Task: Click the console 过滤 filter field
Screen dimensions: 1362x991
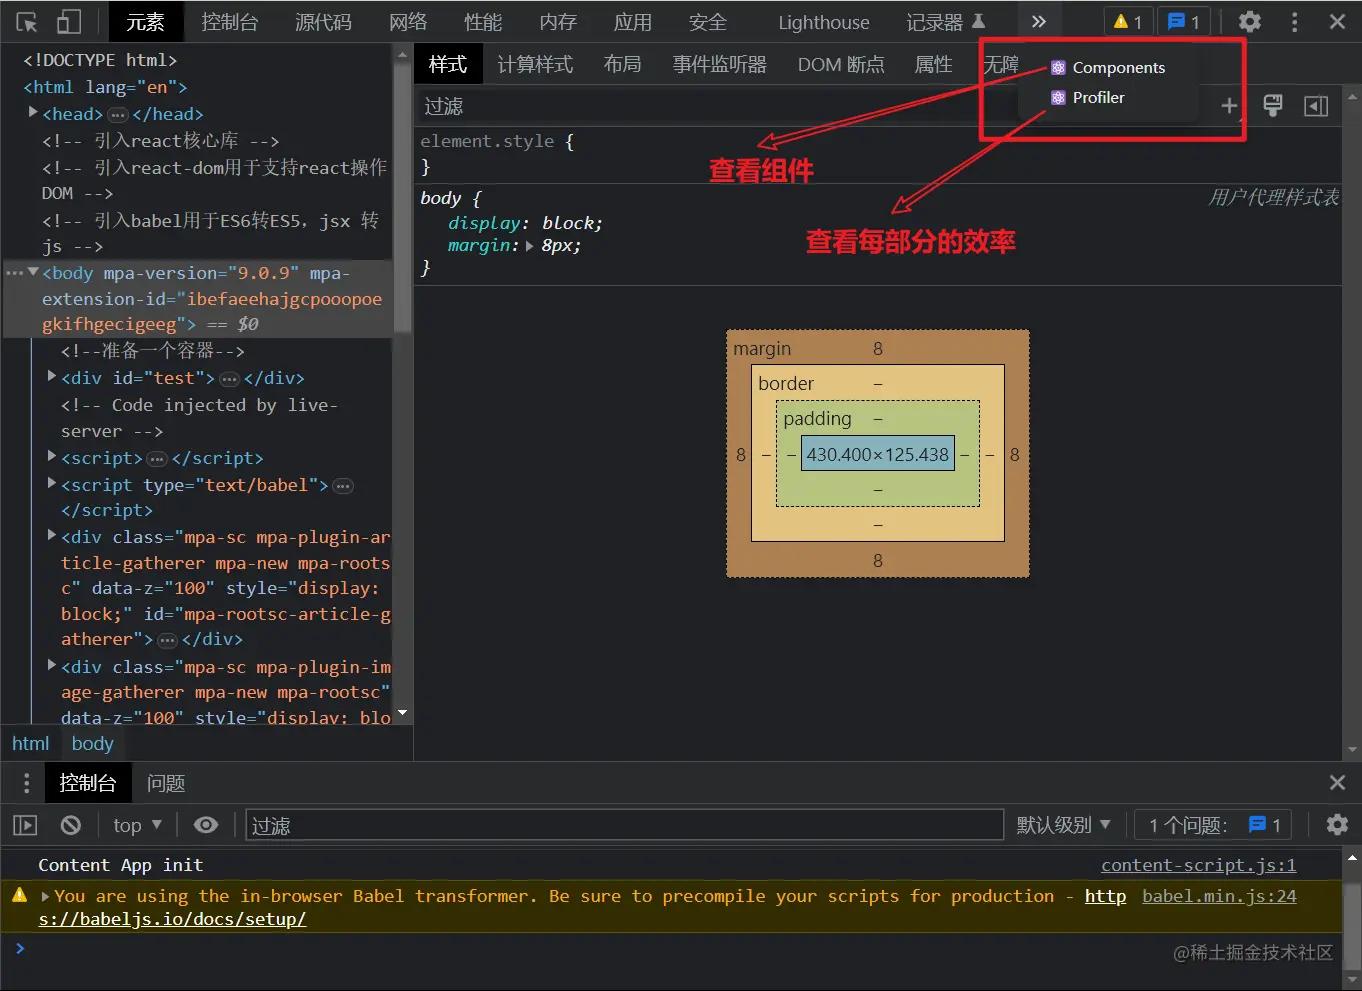Action: (624, 825)
